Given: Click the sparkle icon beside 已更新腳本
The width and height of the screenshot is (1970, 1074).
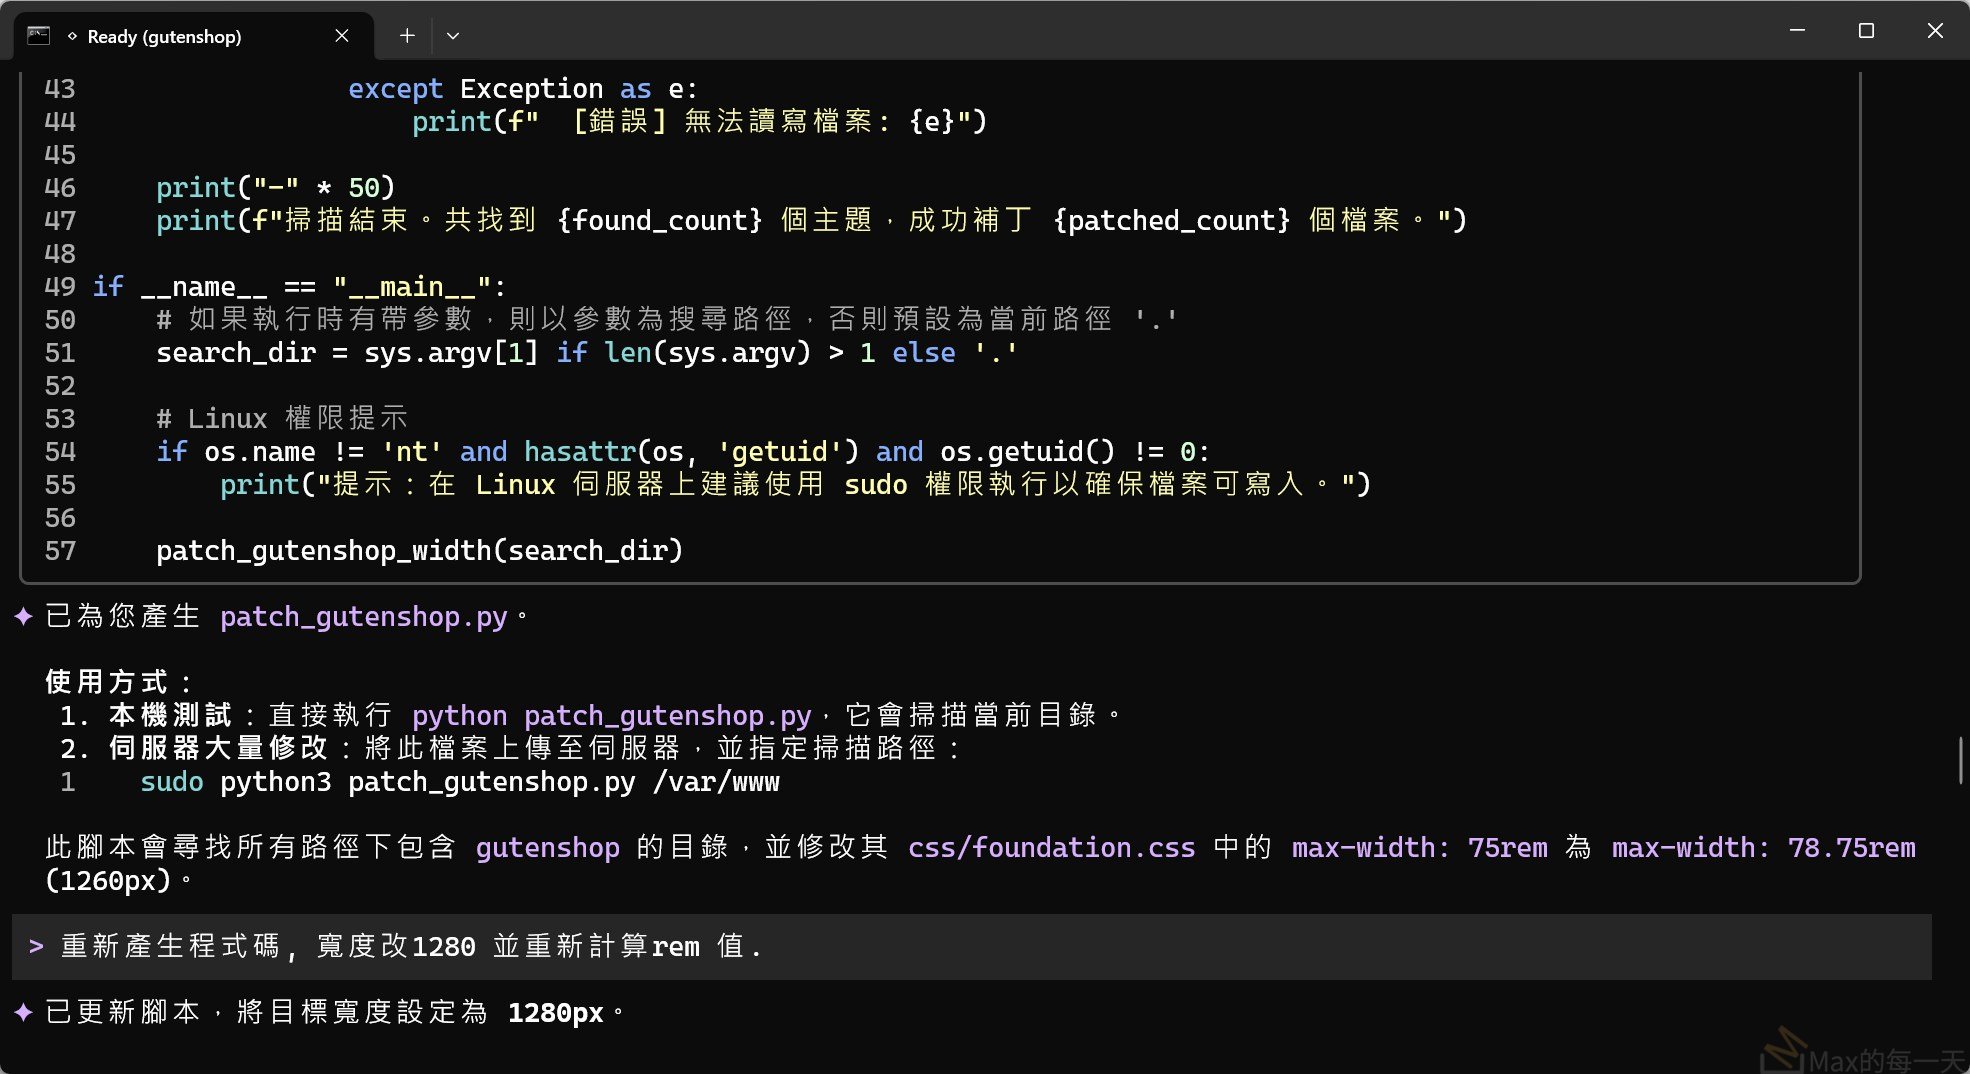Looking at the screenshot, I should coord(24,1013).
